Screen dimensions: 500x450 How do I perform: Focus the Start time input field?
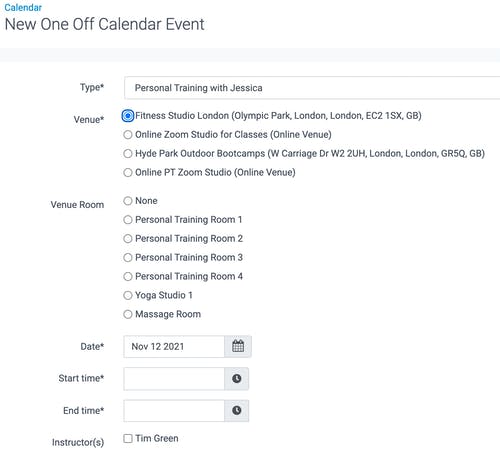click(x=174, y=378)
